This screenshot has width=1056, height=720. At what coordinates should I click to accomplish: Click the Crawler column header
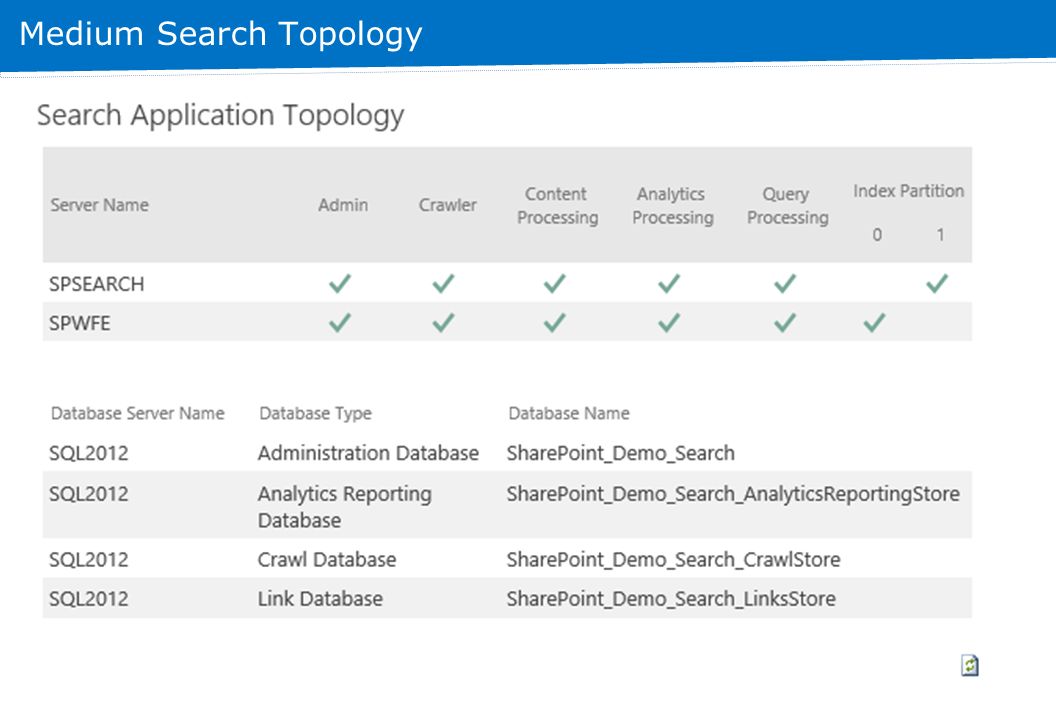click(447, 205)
